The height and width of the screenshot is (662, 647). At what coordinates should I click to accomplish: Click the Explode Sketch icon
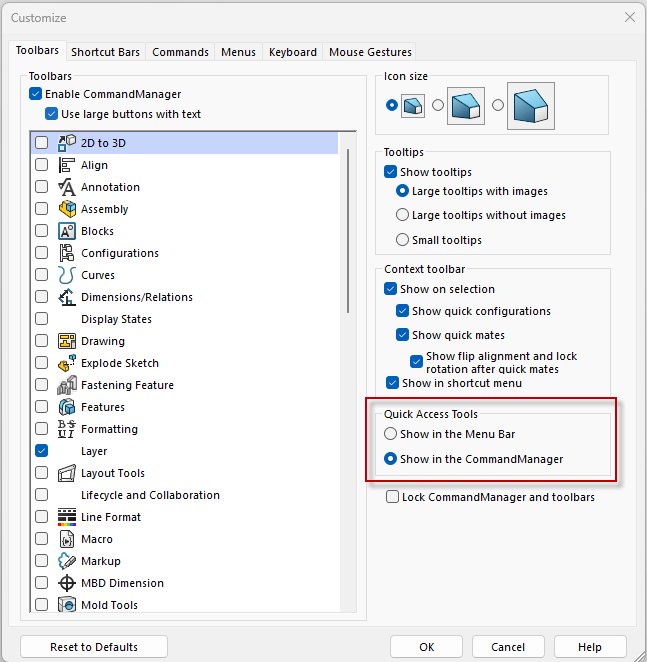pos(67,363)
